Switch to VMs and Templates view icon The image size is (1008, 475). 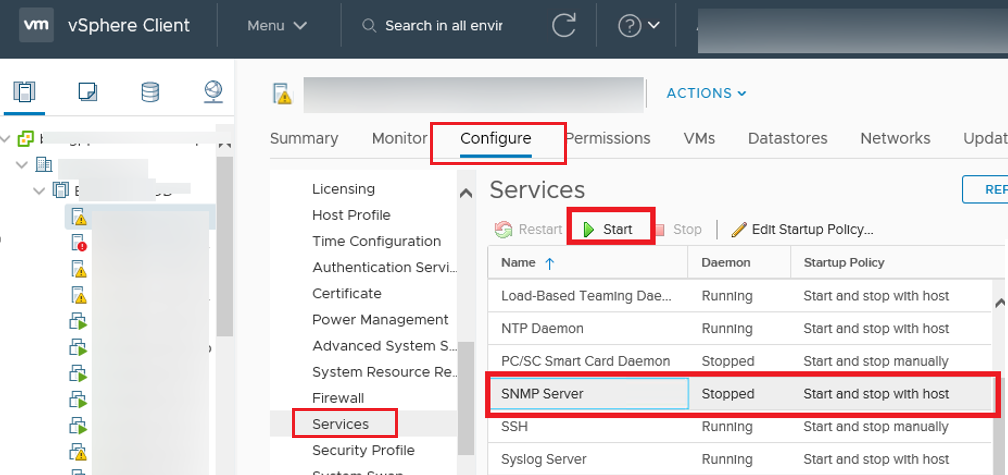[x=87, y=92]
